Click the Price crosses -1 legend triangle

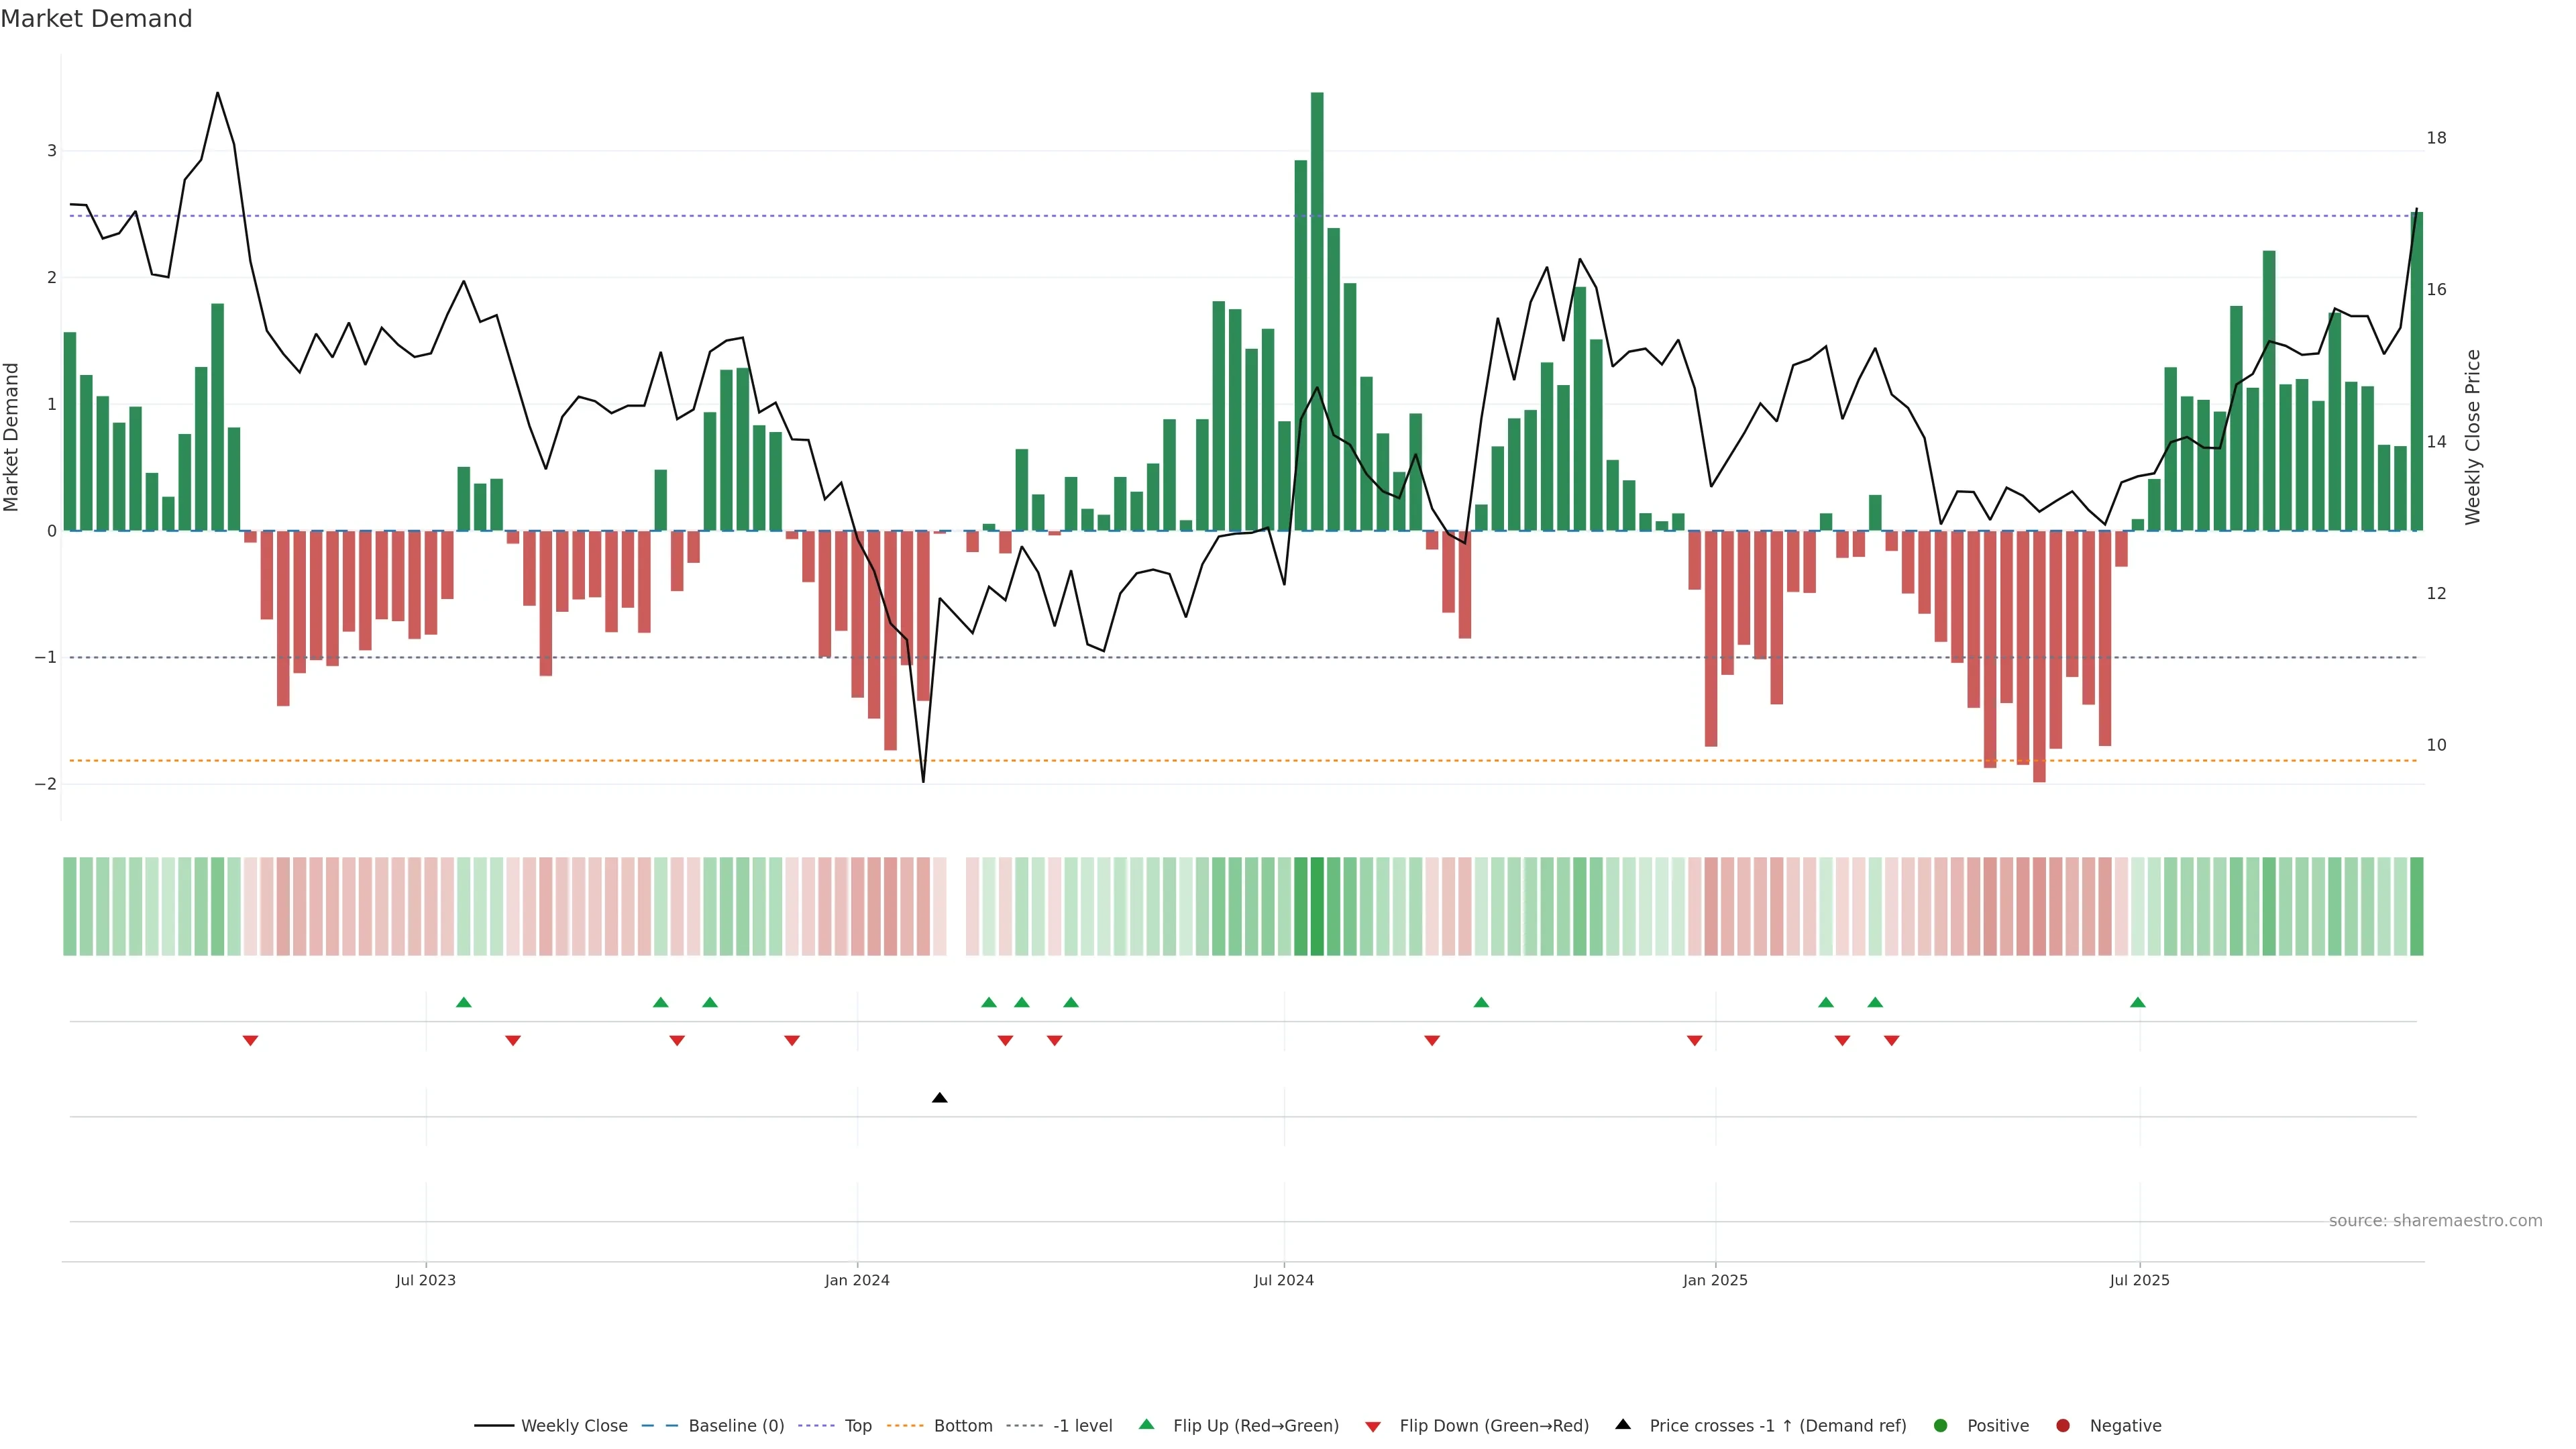pyautogui.click(x=1623, y=1424)
